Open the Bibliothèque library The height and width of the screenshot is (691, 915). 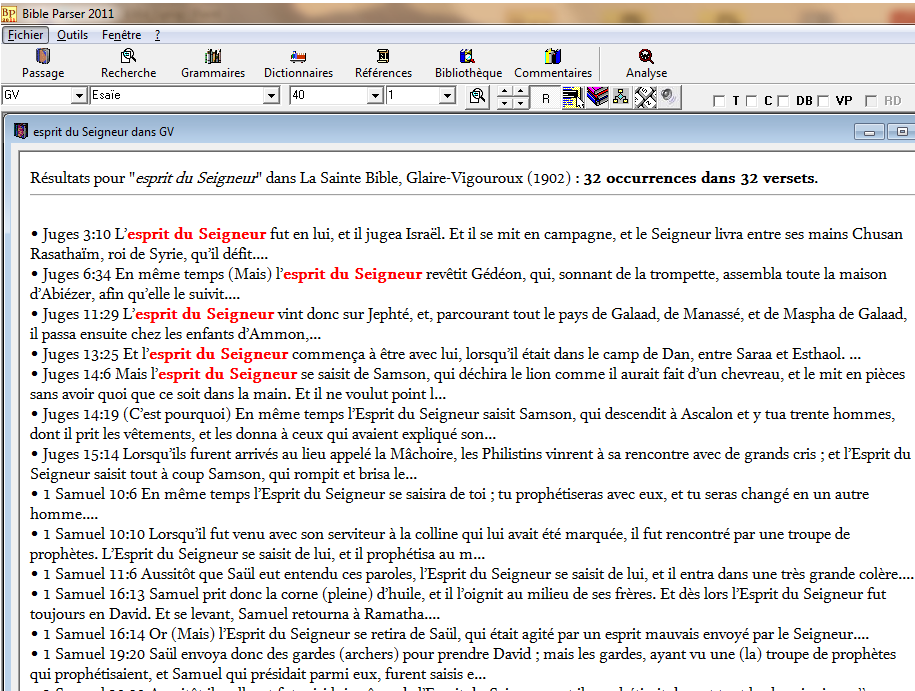[x=468, y=63]
